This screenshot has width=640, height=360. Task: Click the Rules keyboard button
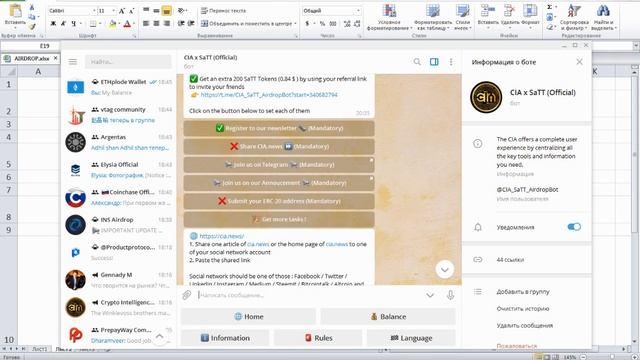coord(318,338)
